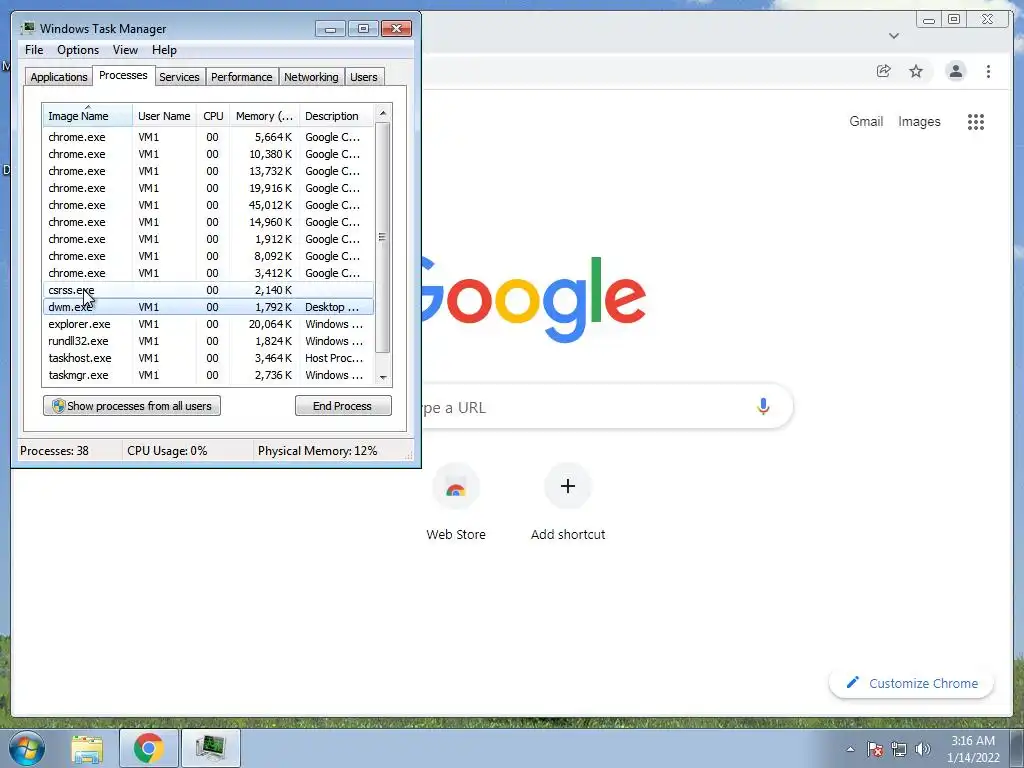Select the rundll32.exe process row
1024x768 pixels.
coord(209,341)
